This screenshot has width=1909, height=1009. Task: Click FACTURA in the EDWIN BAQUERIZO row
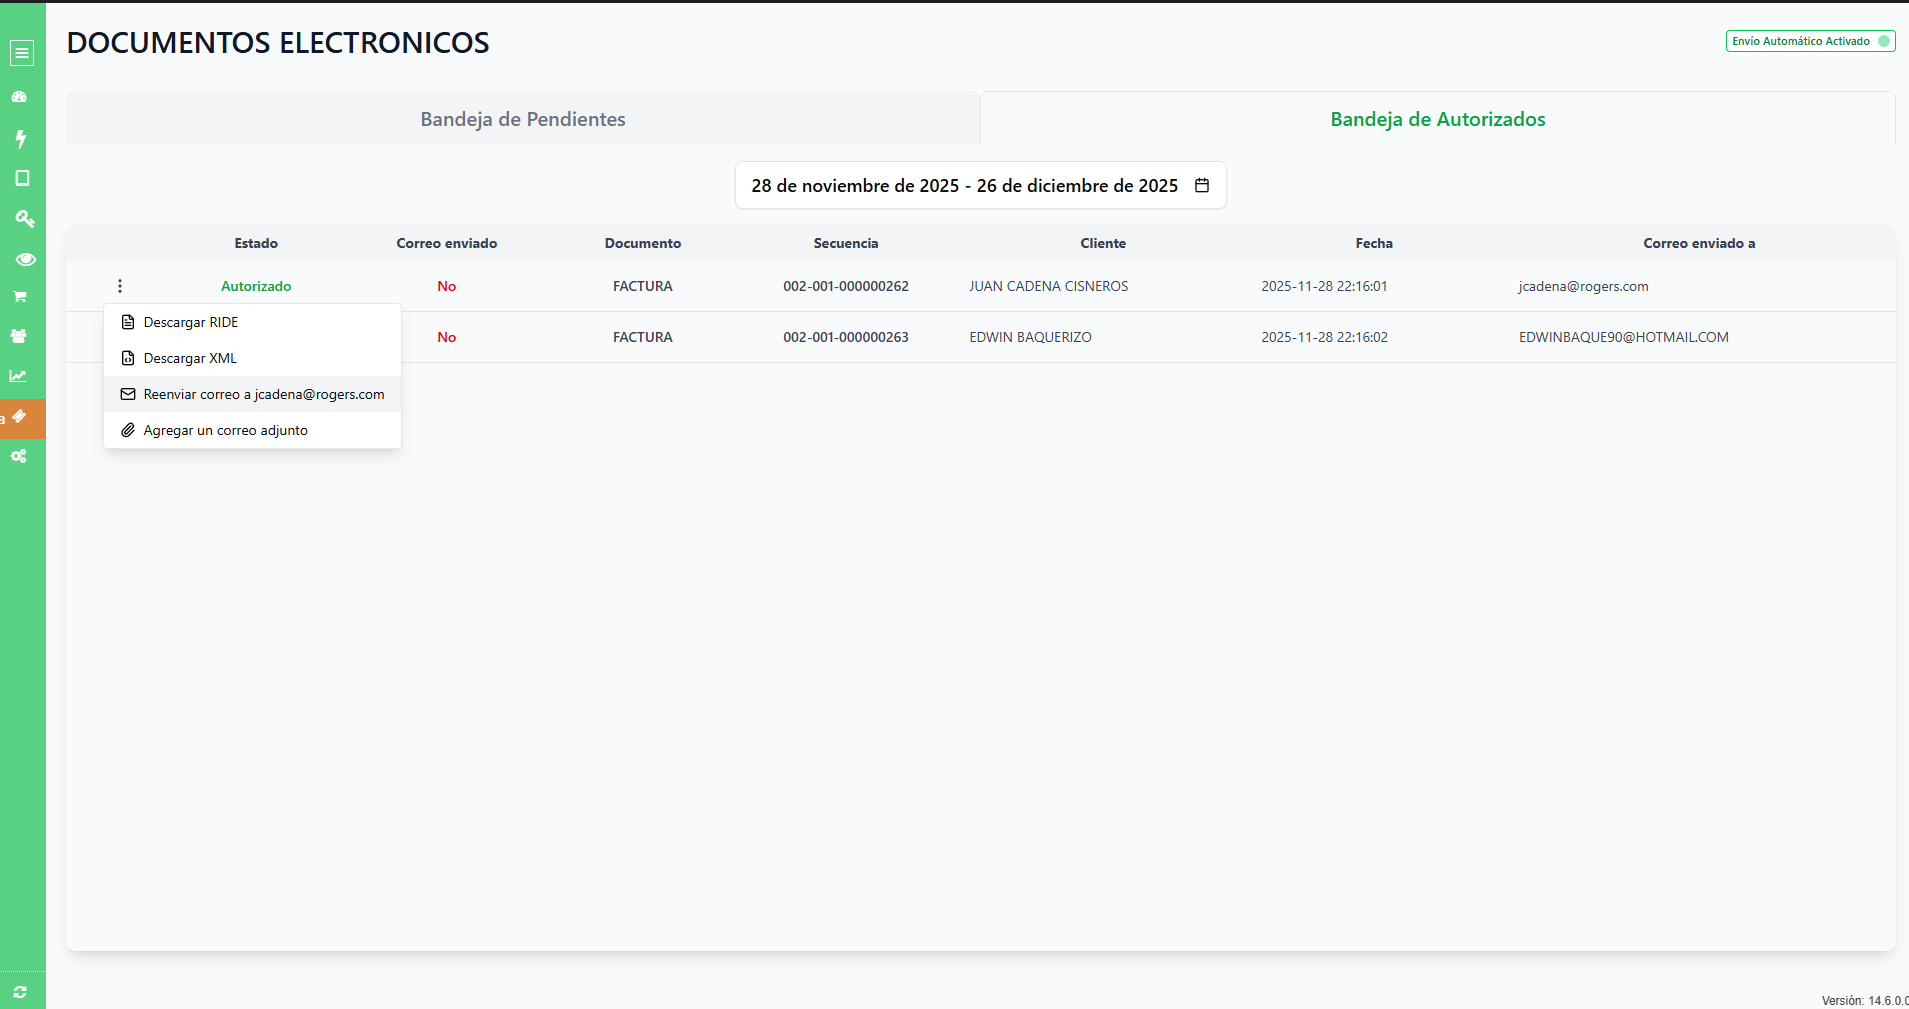643,337
